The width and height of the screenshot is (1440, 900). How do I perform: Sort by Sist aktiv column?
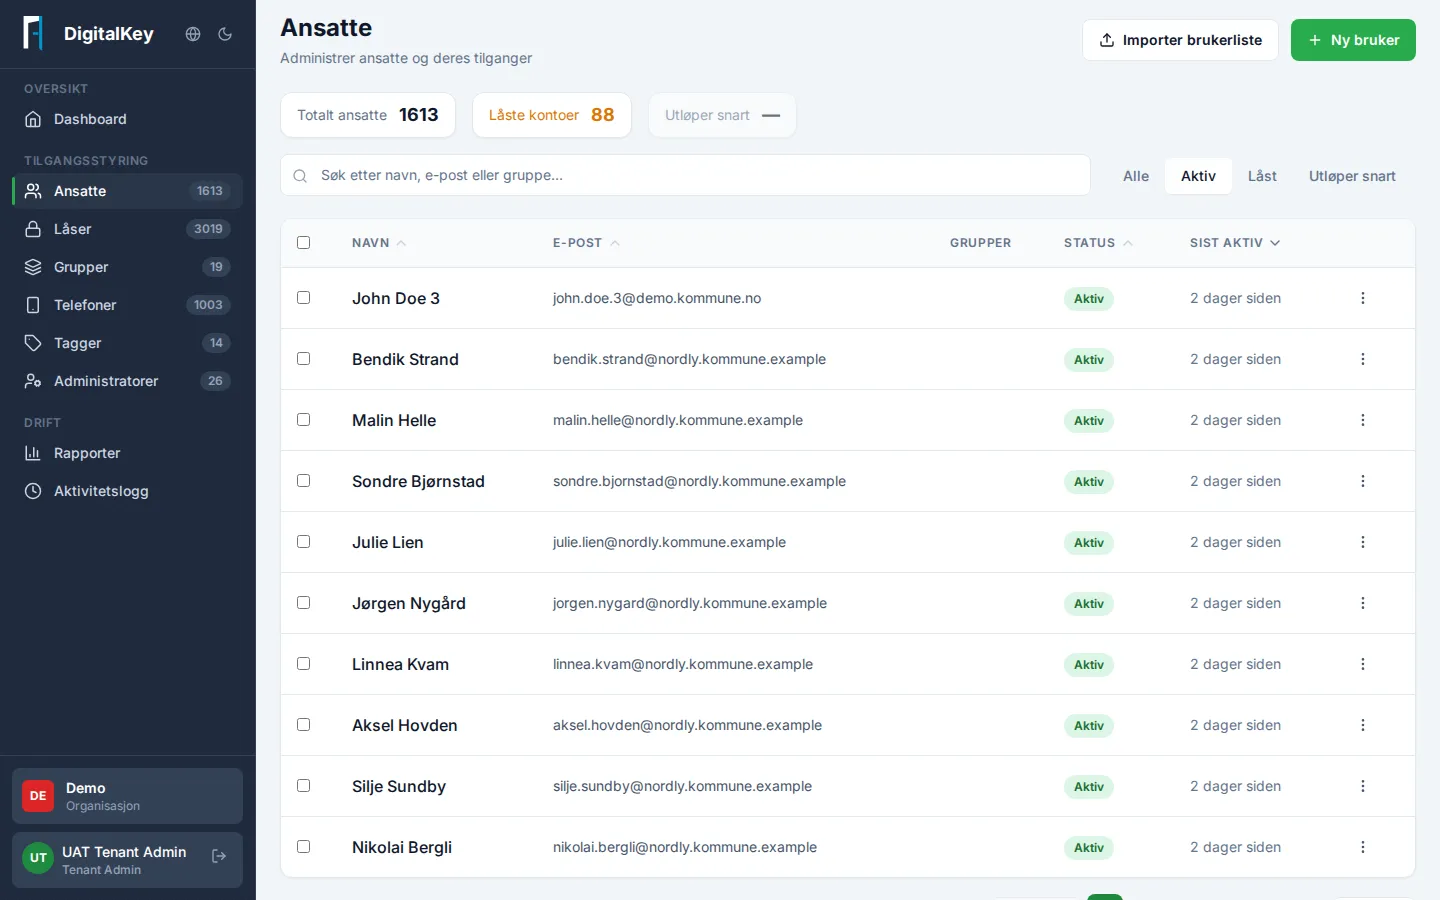tap(1235, 243)
